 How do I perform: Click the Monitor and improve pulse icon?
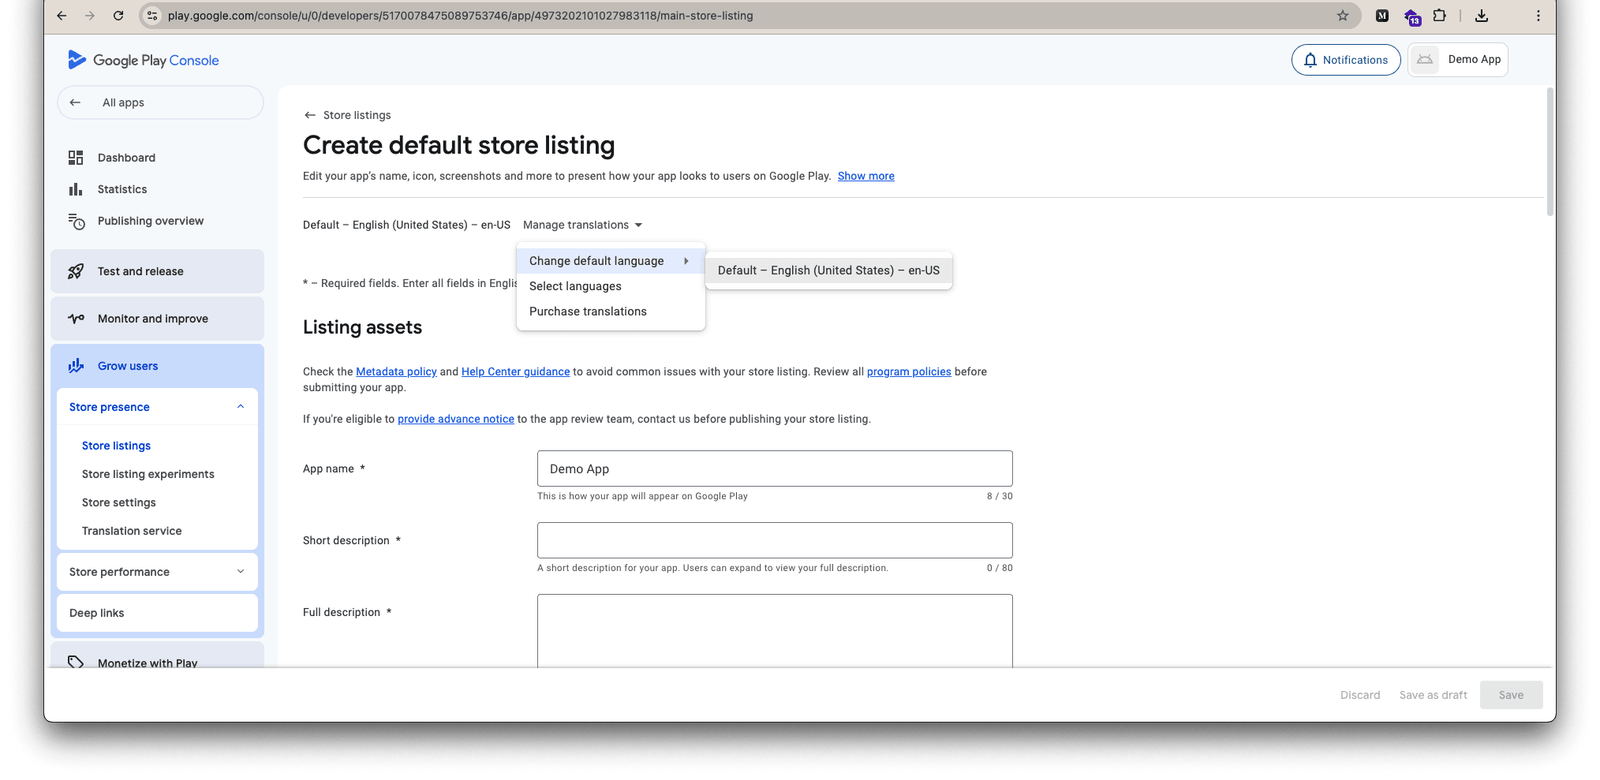tap(76, 319)
